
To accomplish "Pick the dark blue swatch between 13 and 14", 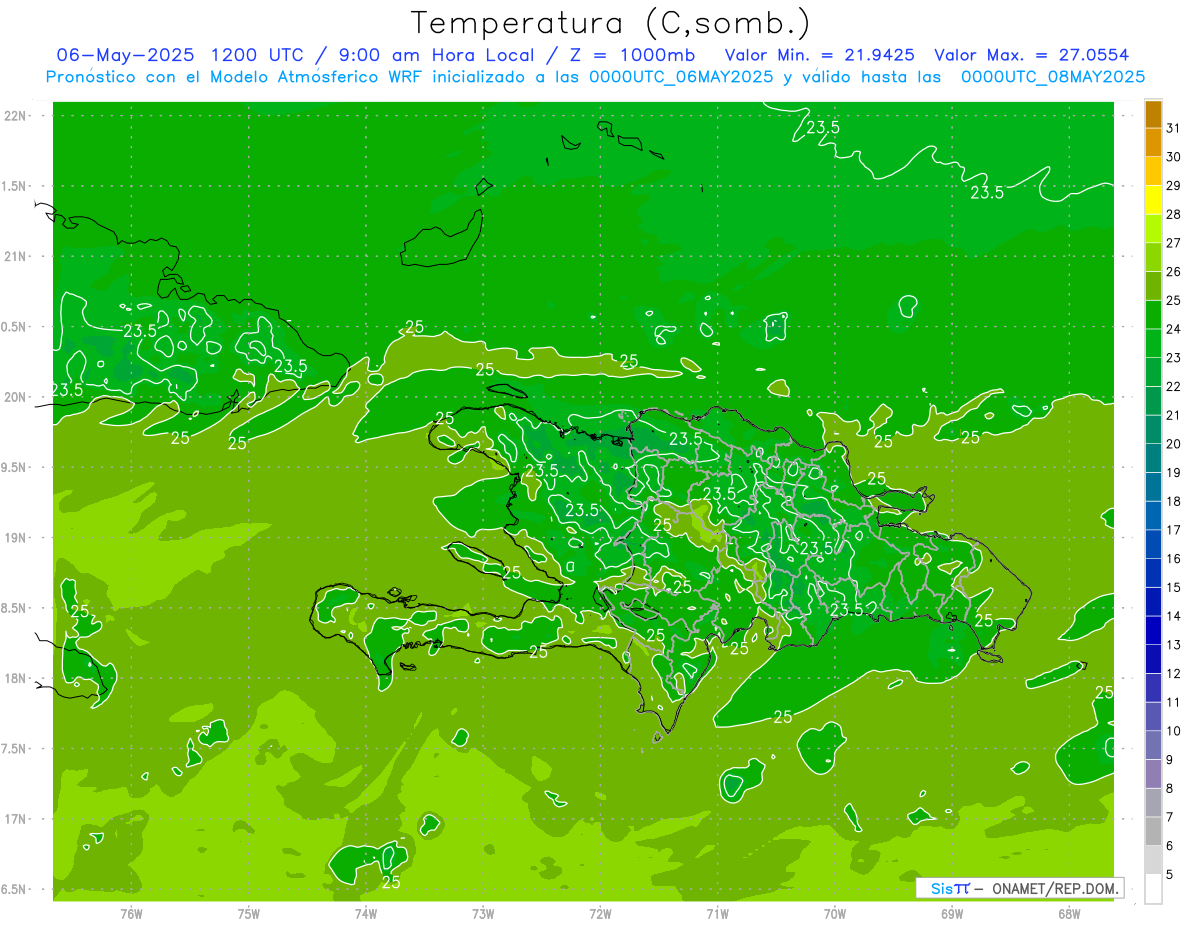I will (1153, 631).
